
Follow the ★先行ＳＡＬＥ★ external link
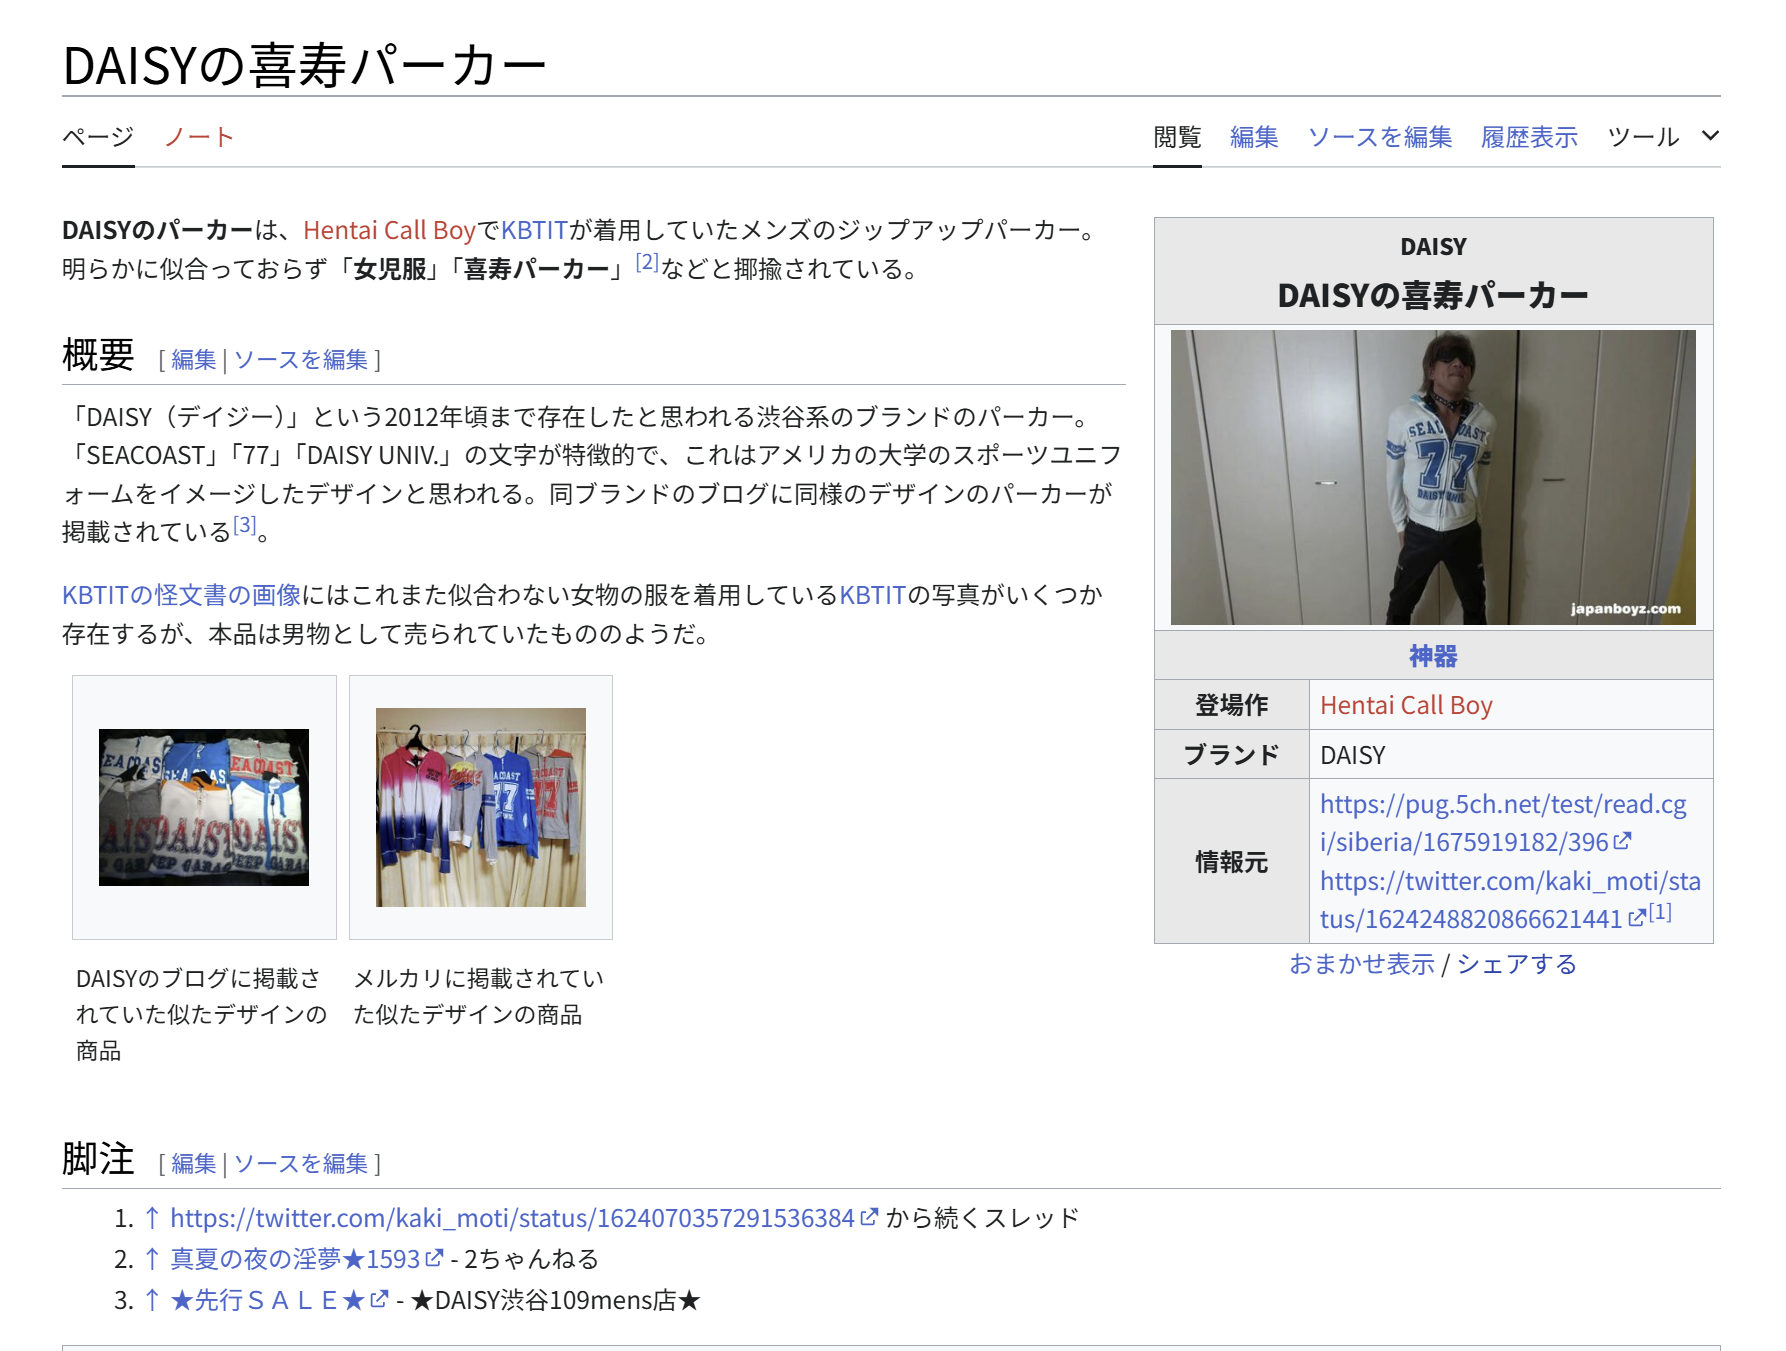tap(267, 1300)
